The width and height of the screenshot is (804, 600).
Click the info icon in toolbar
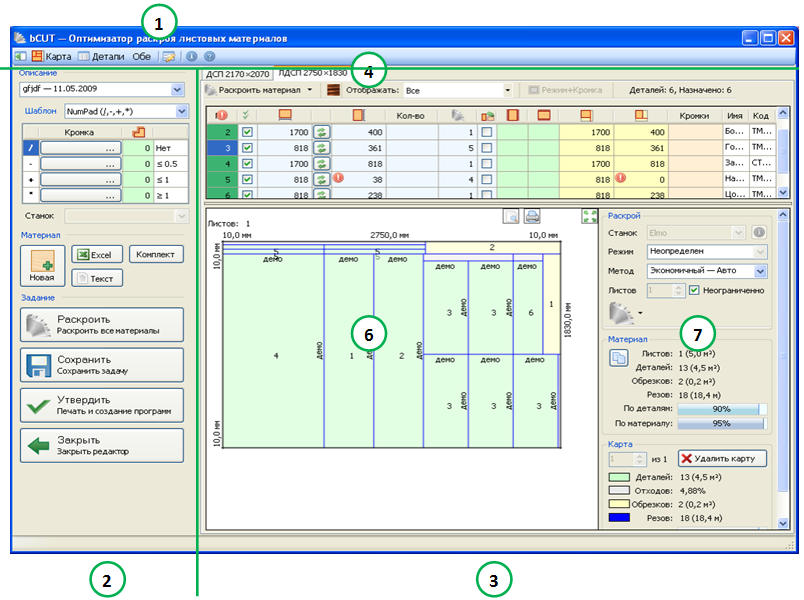(x=192, y=56)
